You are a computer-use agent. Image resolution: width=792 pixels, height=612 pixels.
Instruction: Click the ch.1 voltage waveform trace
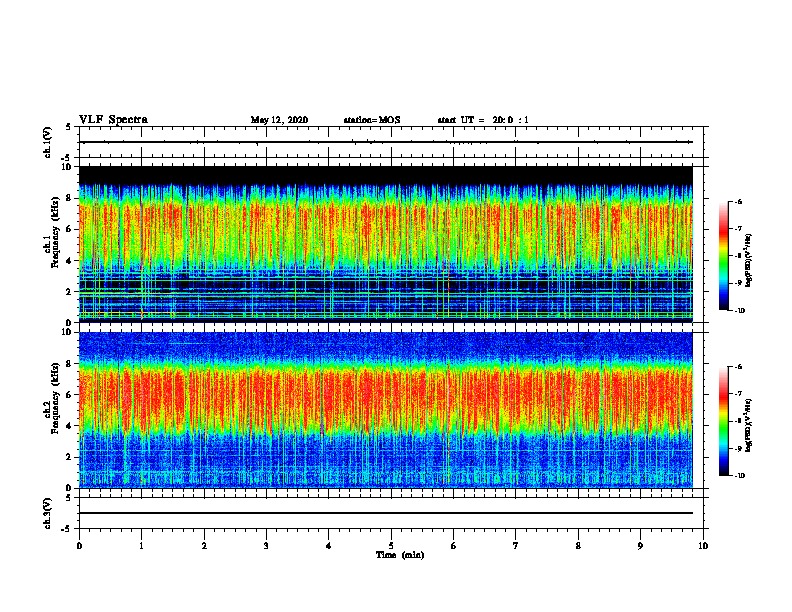click(x=386, y=142)
